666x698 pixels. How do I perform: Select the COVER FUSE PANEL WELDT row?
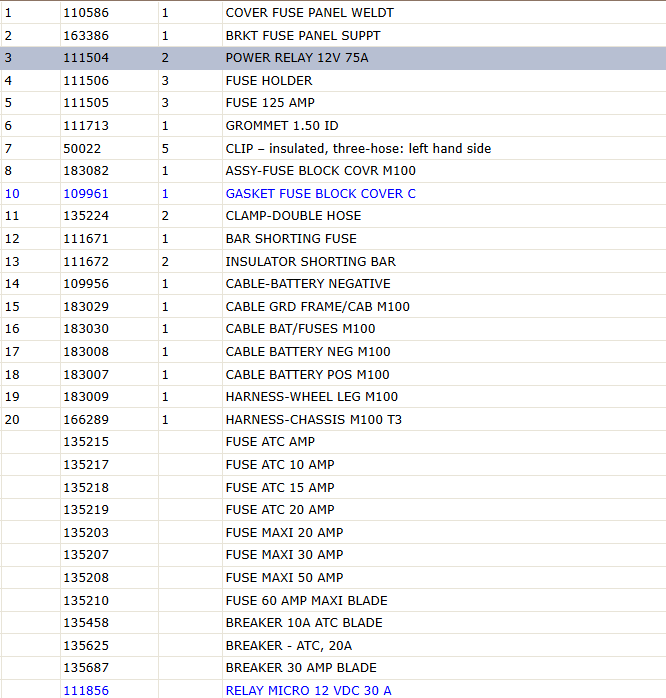point(333,12)
